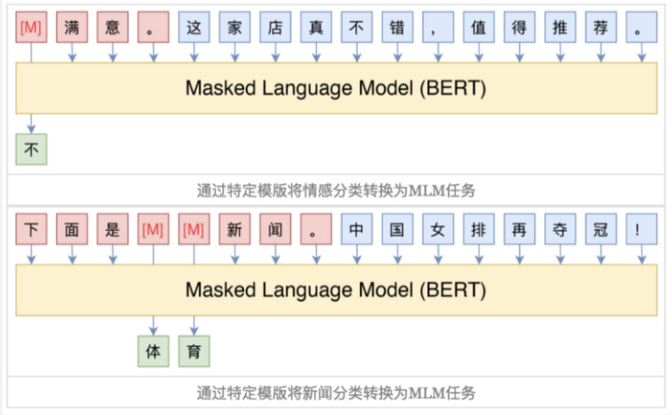Click the green 体 output box
This screenshot has width=672, height=415.
(153, 351)
